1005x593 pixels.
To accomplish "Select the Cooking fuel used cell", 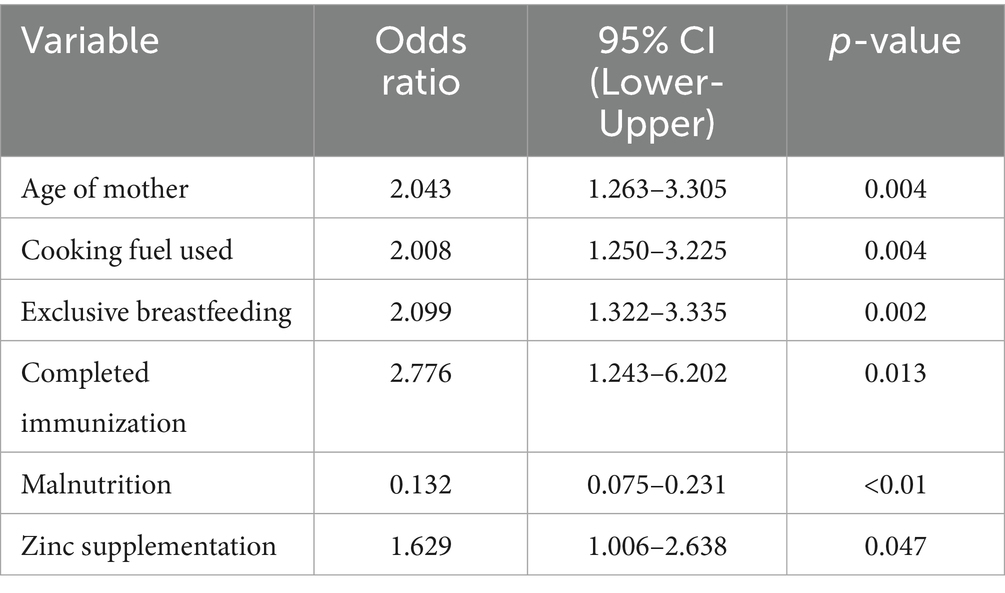I will coord(127,249).
